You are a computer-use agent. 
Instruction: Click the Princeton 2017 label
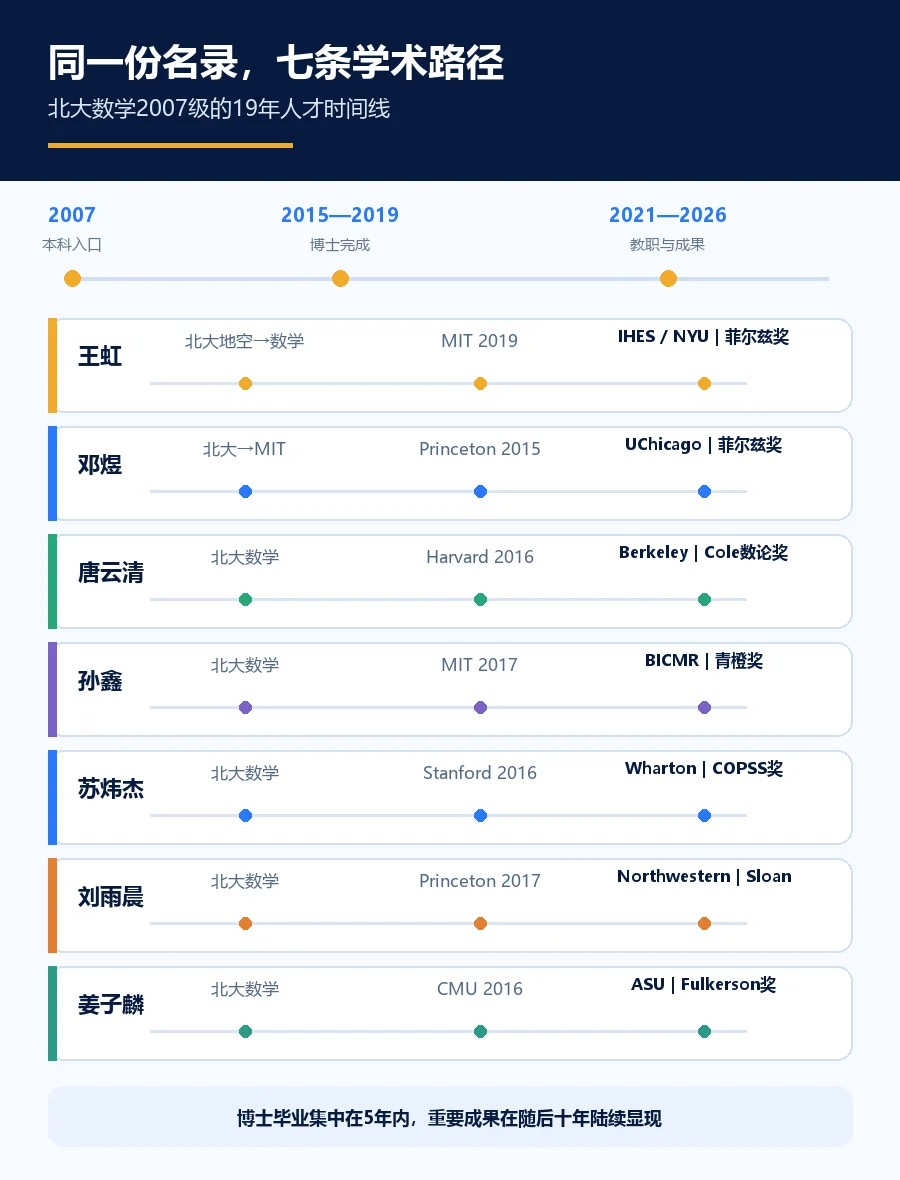[479, 881]
